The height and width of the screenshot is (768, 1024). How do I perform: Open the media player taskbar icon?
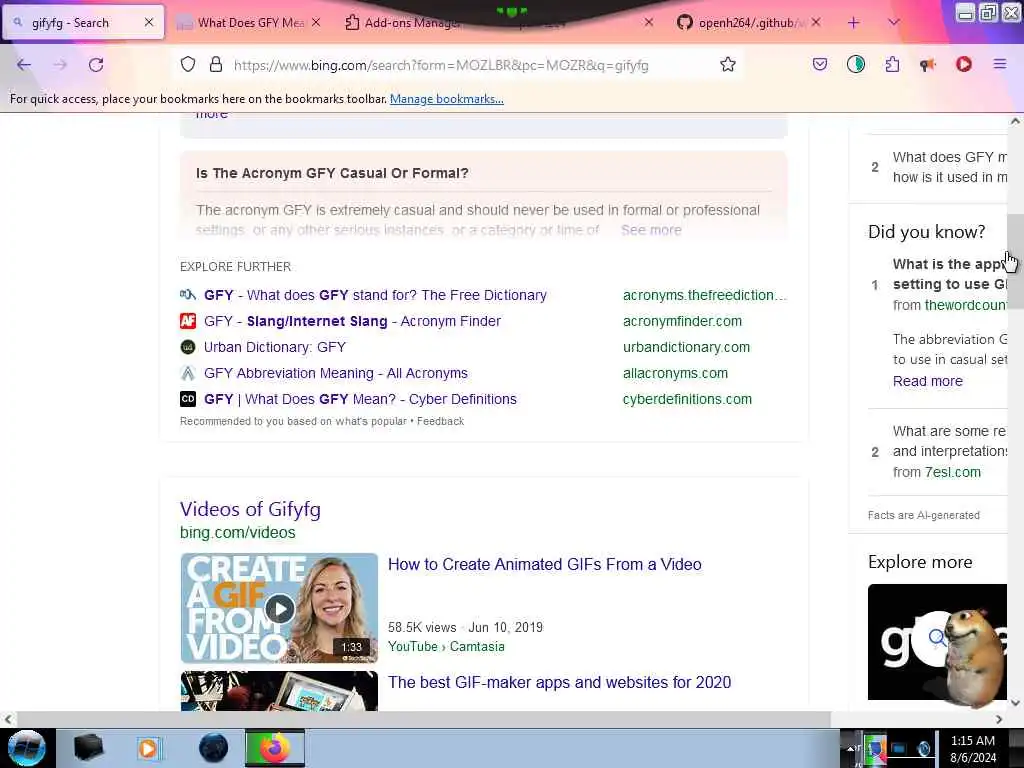(149, 748)
